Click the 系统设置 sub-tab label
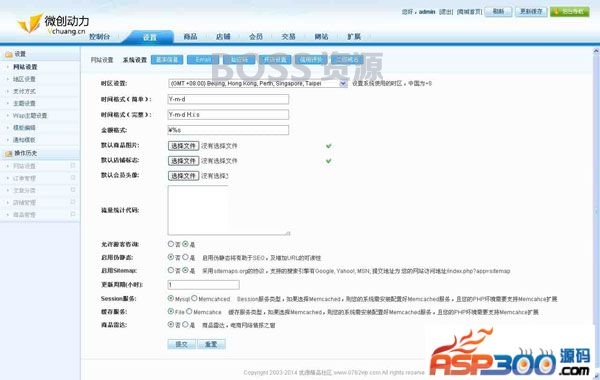The height and width of the screenshot is (380, 600). coord(135,60)
